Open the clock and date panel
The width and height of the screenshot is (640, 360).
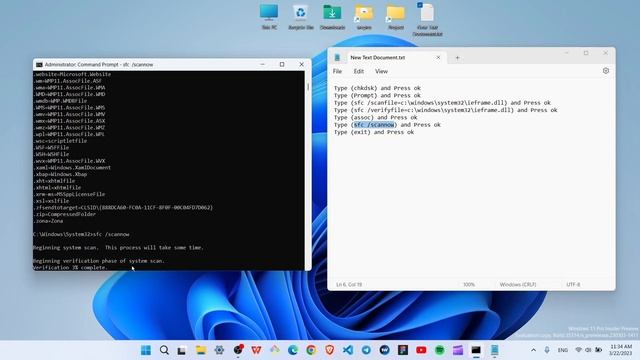[x=620, y=350]
